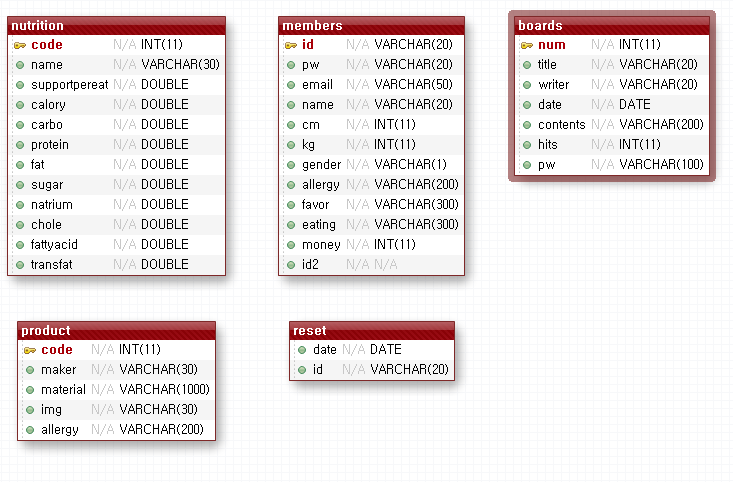Click the contents column in boards table
The height and width of the screenshot is (482, 733).
click(x=561, y=125)
